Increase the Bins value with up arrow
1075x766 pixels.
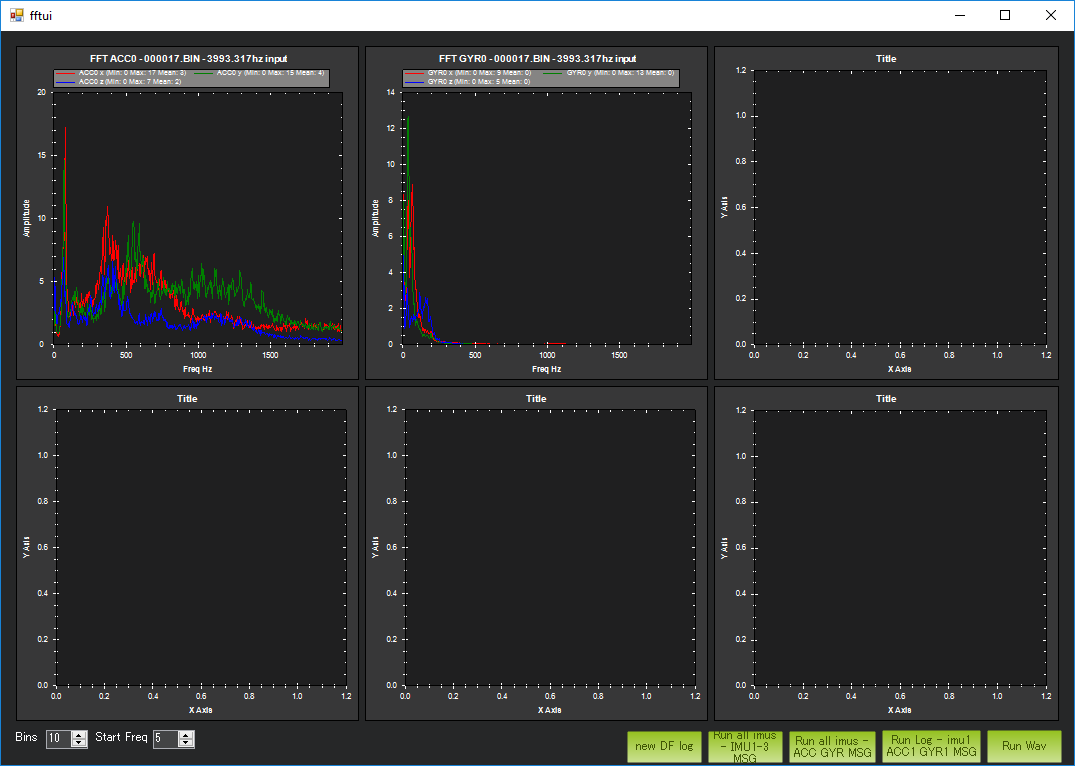[80, 735]
